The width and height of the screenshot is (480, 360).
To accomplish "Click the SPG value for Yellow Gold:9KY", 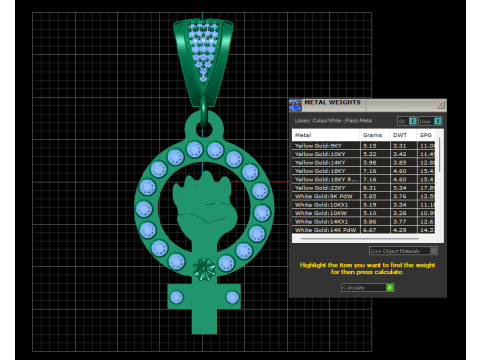I will 427,146.
